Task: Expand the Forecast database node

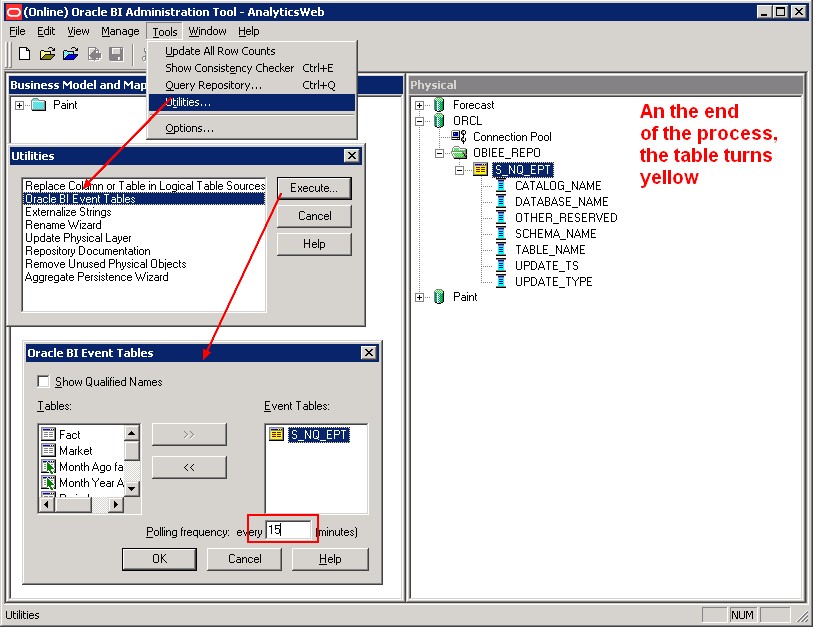Action: (419, 105)
